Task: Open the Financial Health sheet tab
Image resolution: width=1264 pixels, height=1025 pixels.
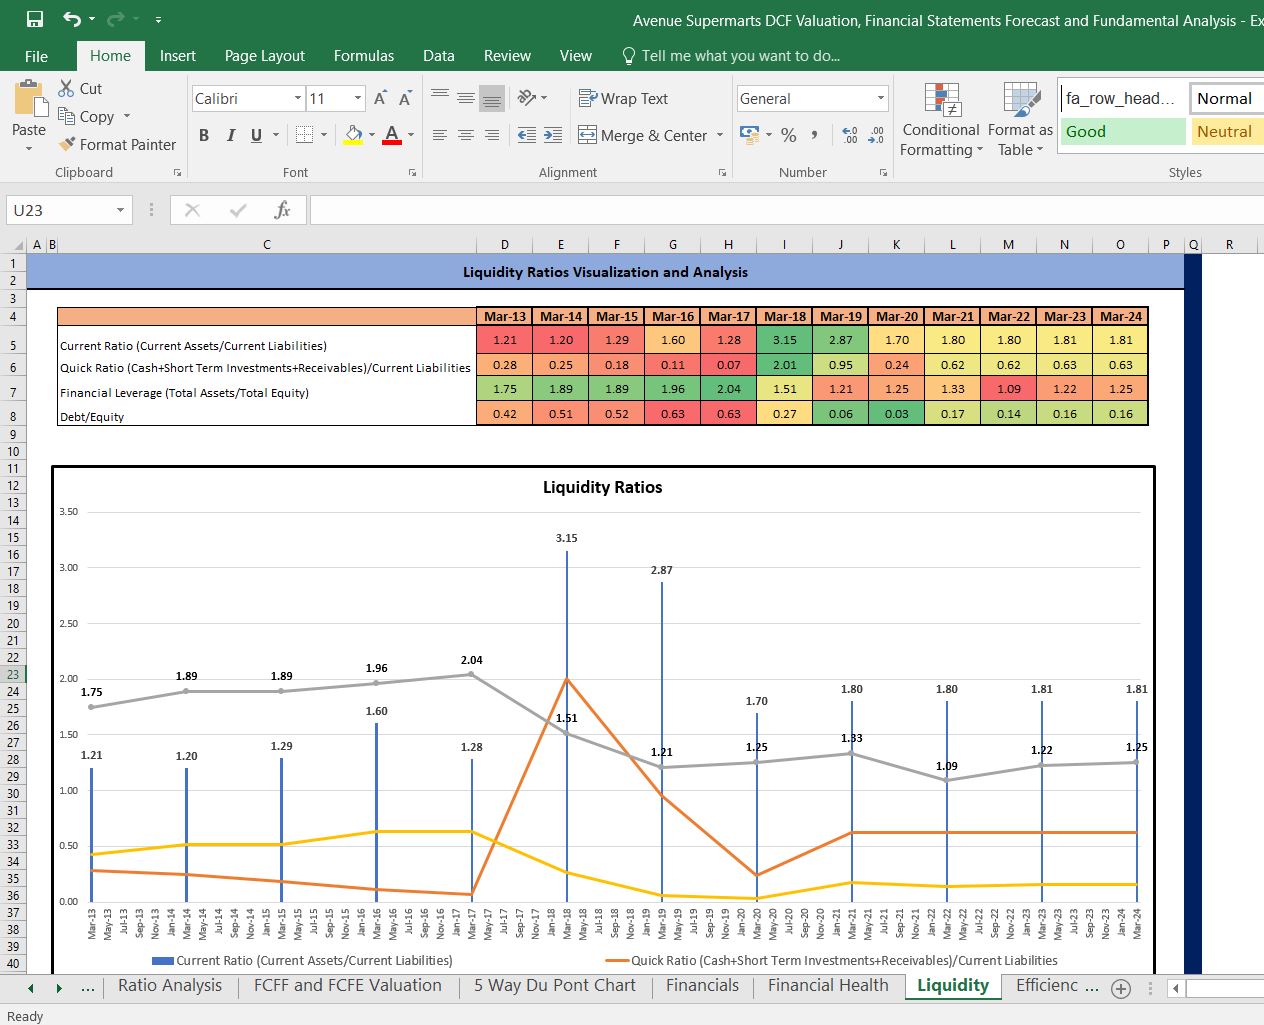Action: click(x=828, y=986)
